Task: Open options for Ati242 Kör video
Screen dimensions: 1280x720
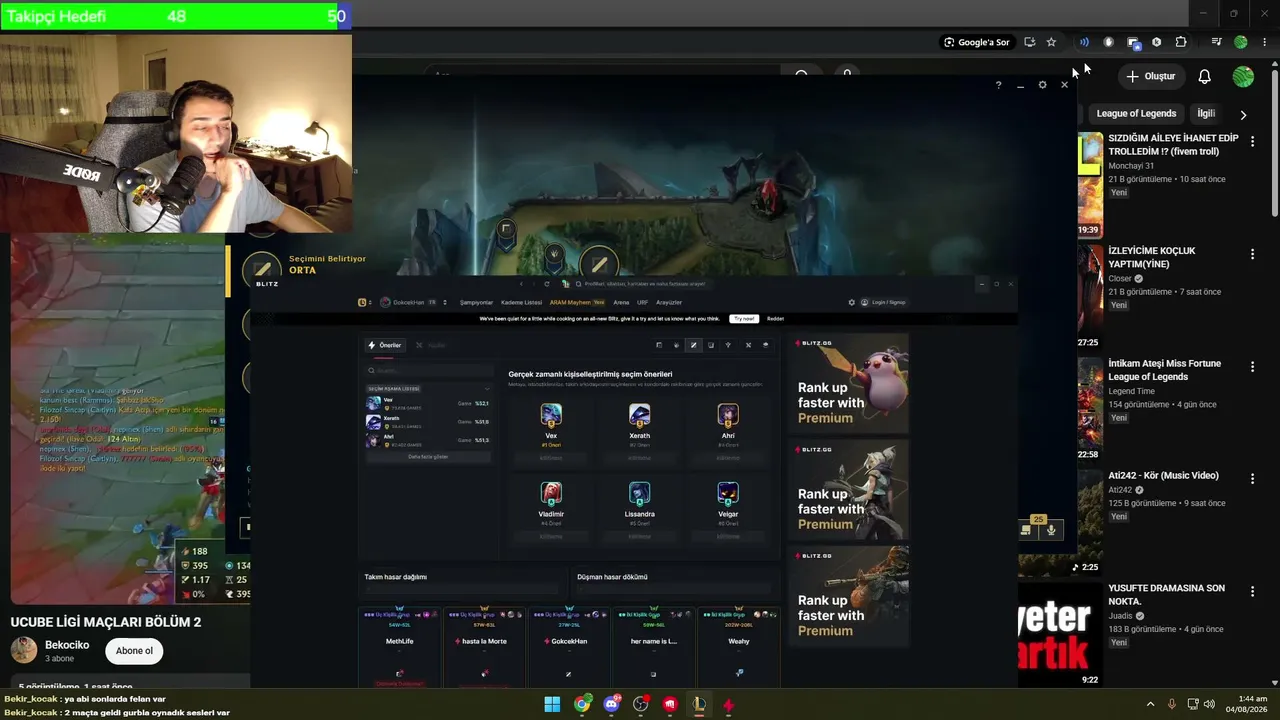Action: coord(1252,479)
